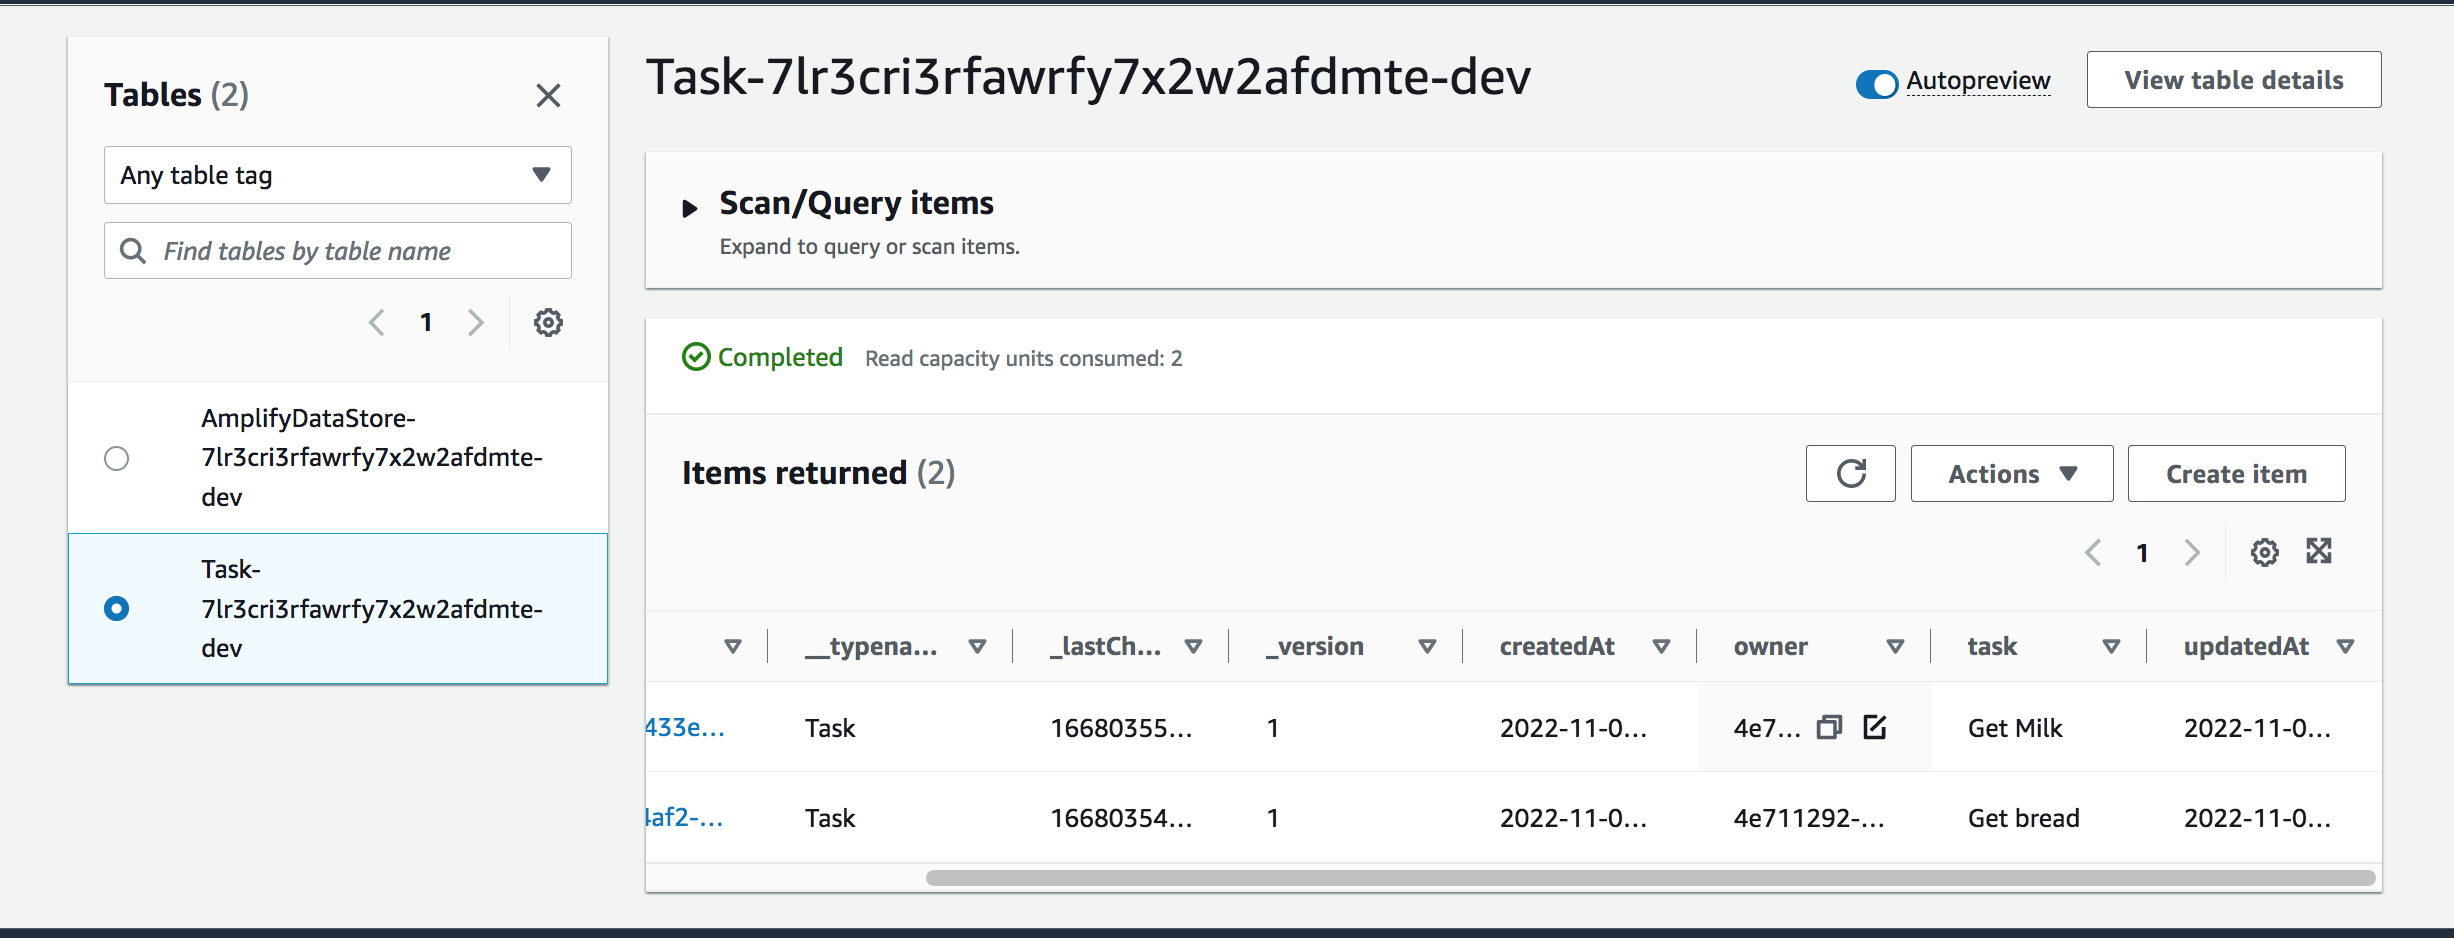Go to next page of tables list

click(475, 322)
